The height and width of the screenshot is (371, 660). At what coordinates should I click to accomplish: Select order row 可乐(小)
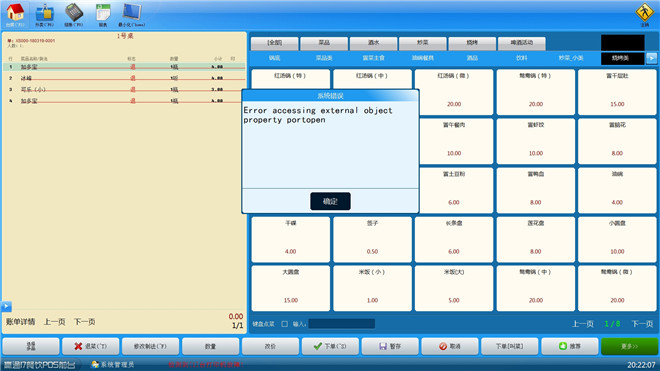[x=124, y=89]
